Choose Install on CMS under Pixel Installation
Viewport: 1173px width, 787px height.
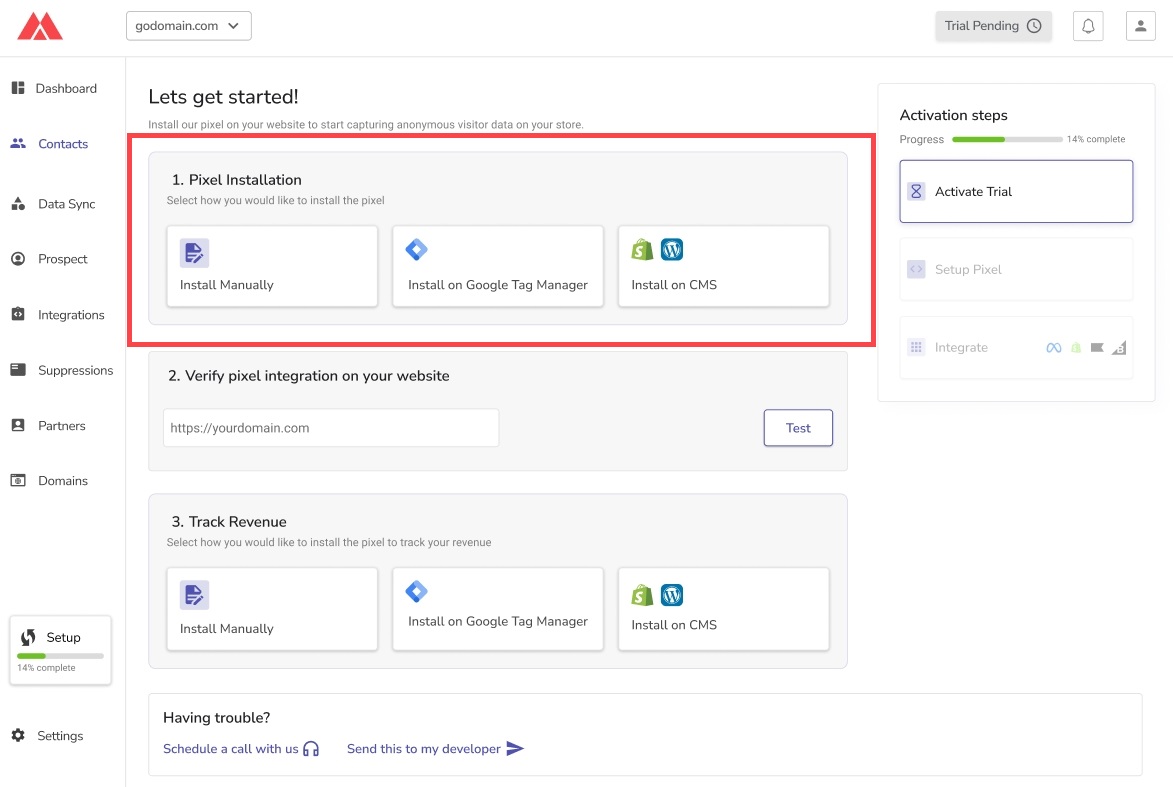[723, 266]
